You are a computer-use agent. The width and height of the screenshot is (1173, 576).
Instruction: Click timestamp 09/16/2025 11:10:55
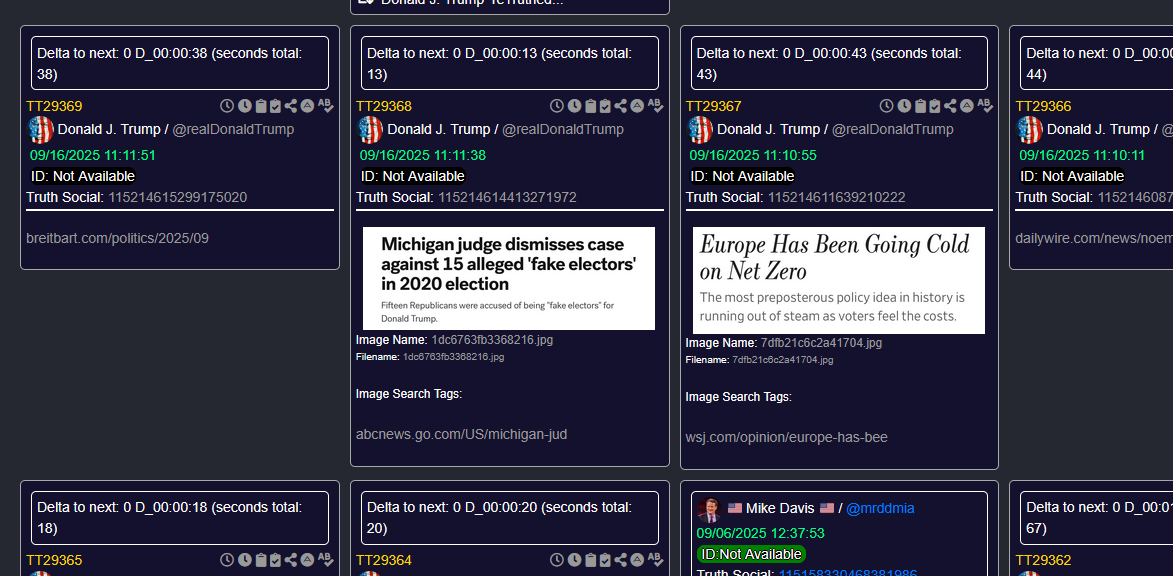click(753, 156)
